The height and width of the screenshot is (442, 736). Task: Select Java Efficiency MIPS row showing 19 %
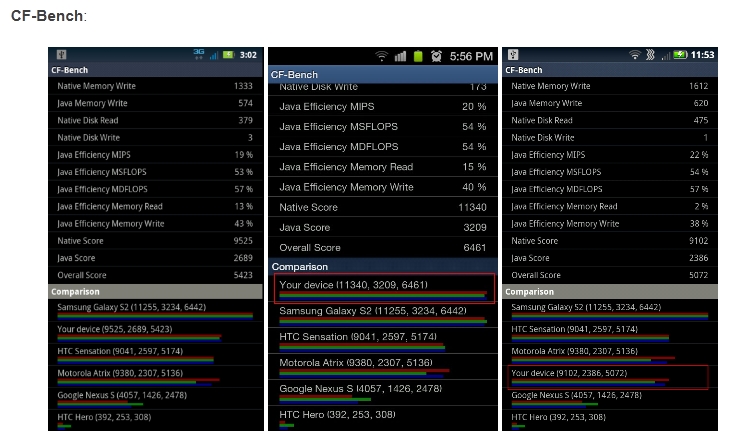click(155, 155)
